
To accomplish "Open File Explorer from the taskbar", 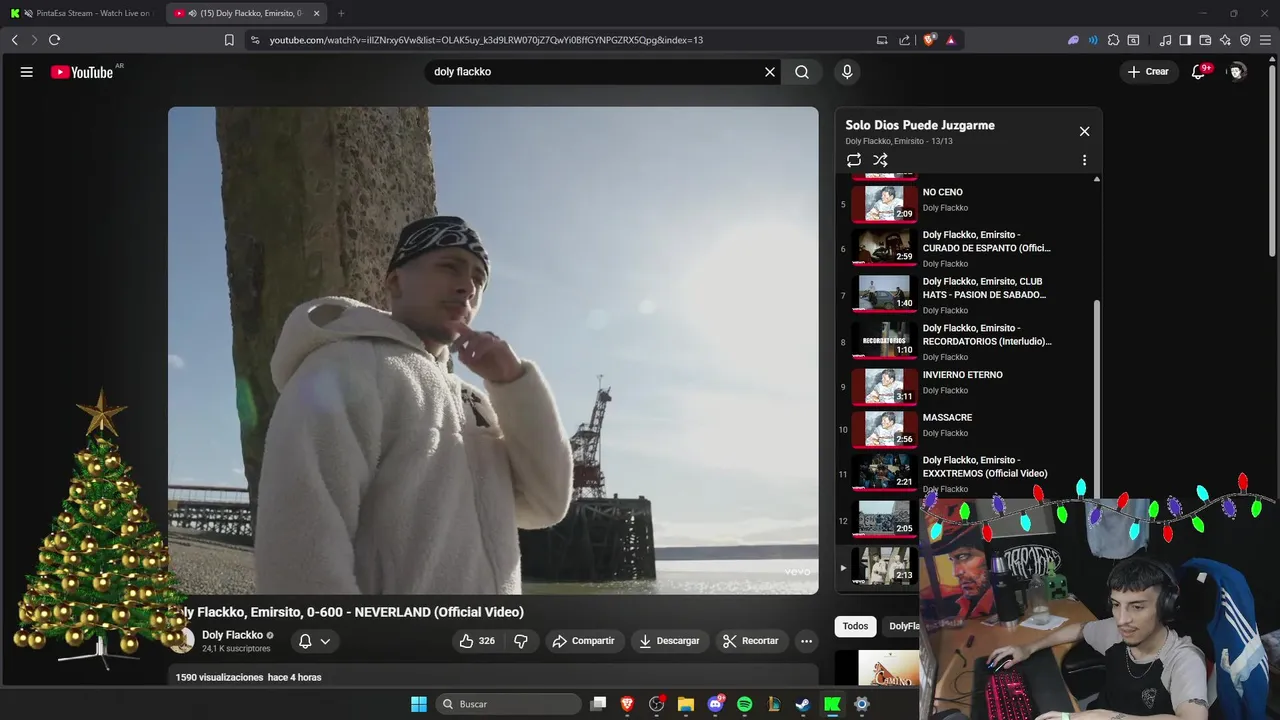I will (686, 704).
